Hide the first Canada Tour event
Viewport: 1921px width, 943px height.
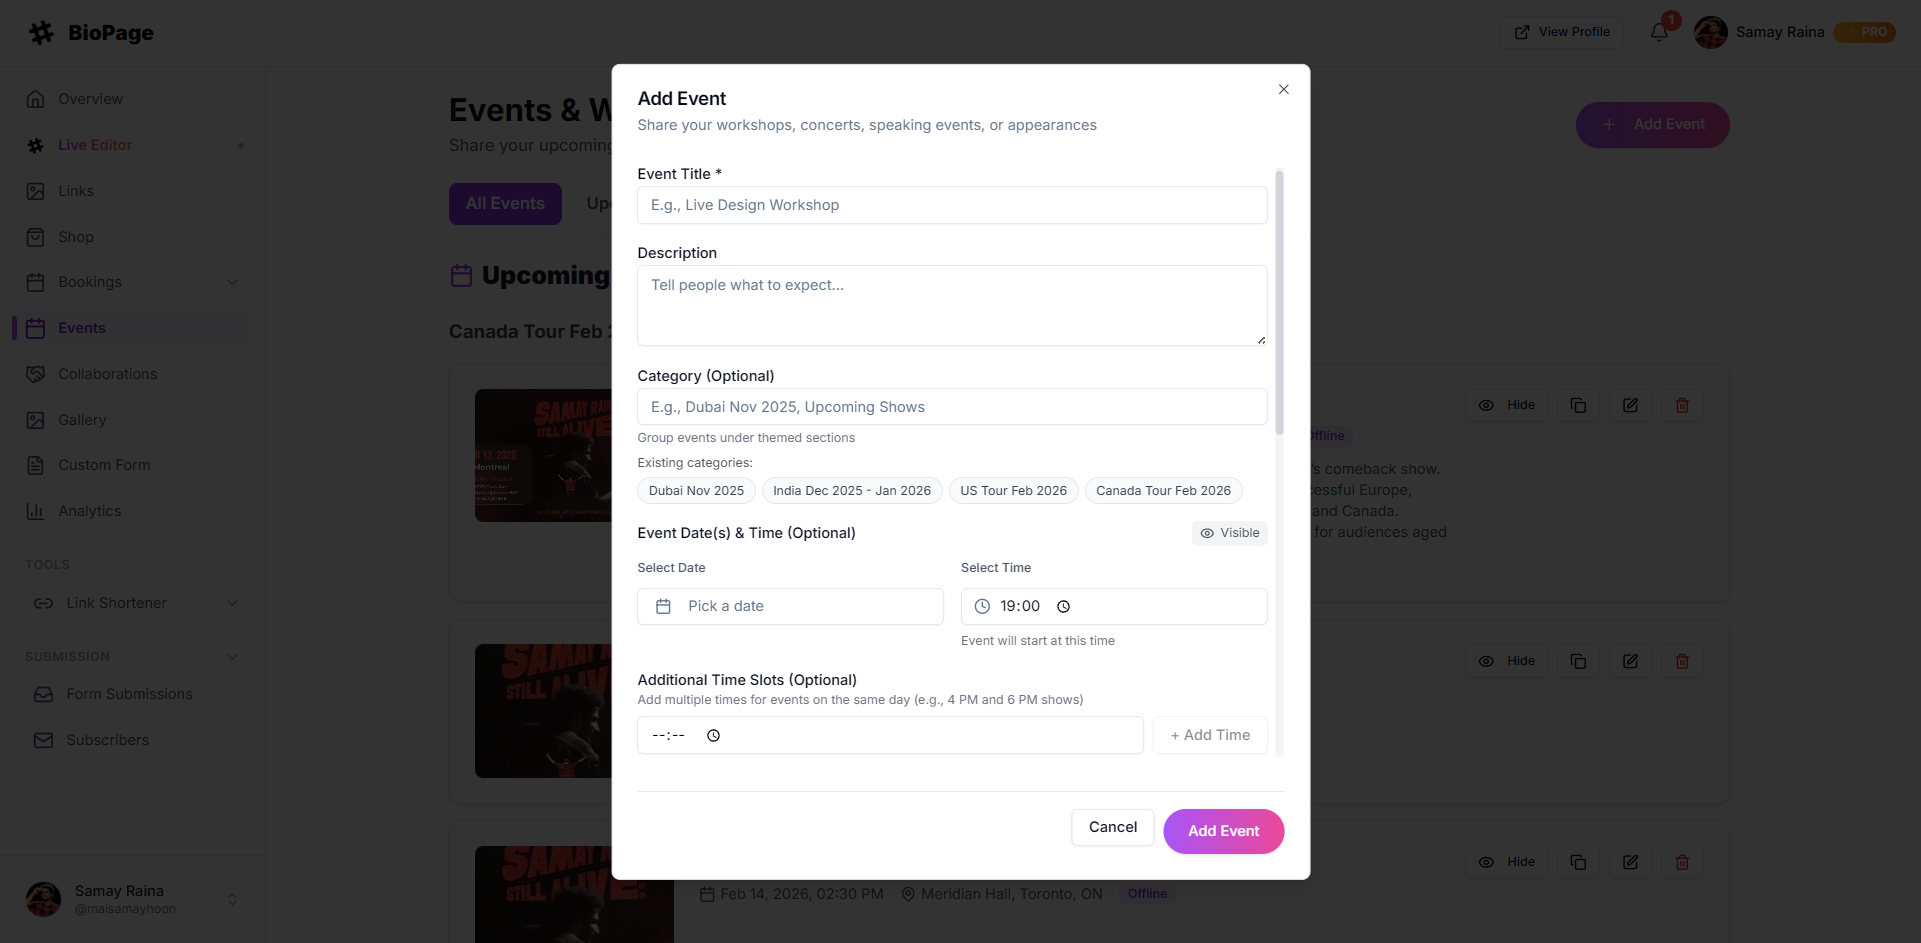tap(1507, 405)
